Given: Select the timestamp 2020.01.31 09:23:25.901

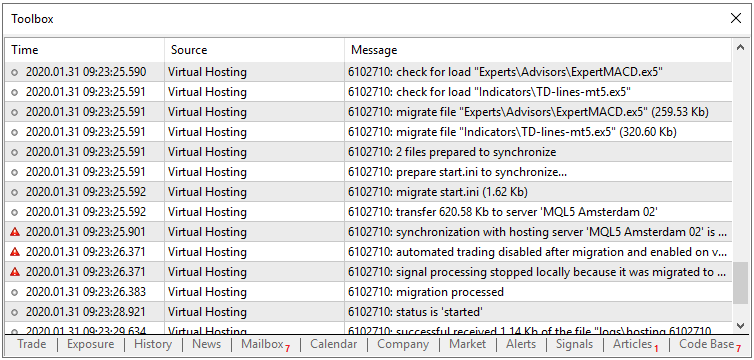Looking at the screenshot, I should pyautogui.click(x=86, y=232).
